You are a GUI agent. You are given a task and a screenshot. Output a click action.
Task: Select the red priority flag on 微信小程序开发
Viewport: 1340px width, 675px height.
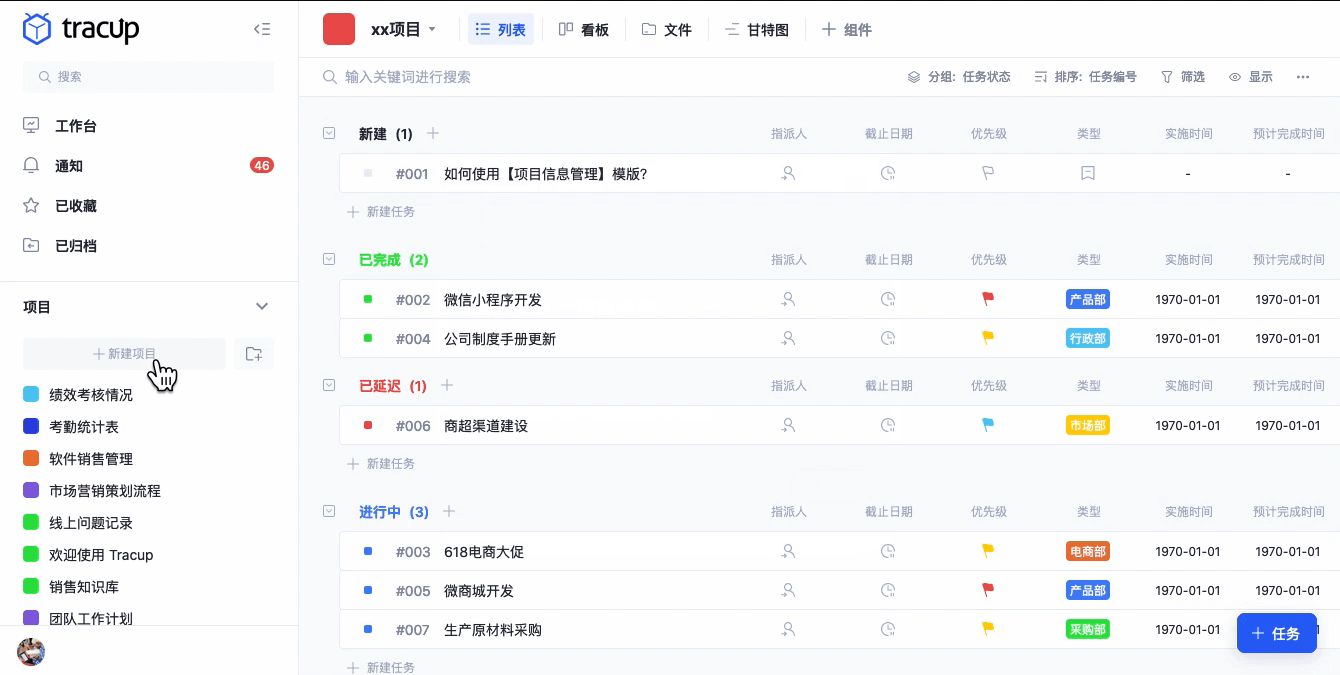coord(987,297)
